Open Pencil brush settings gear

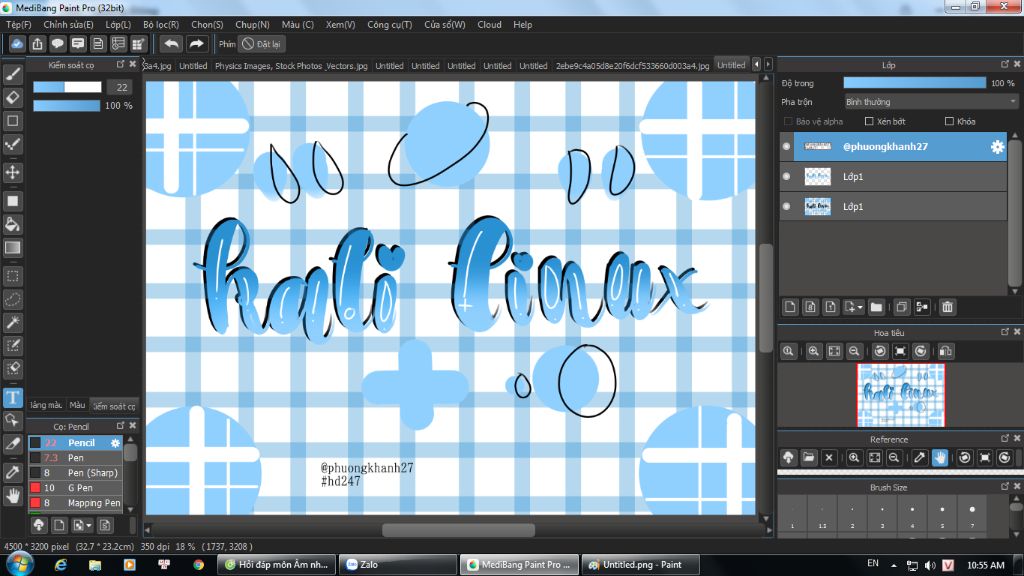click(115, 443)
